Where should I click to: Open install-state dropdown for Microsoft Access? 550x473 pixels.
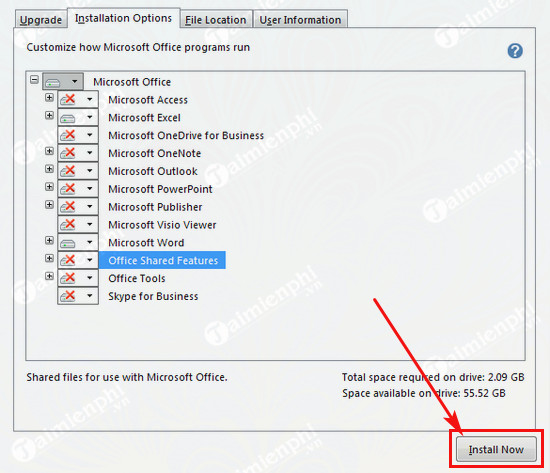point(78,100)
